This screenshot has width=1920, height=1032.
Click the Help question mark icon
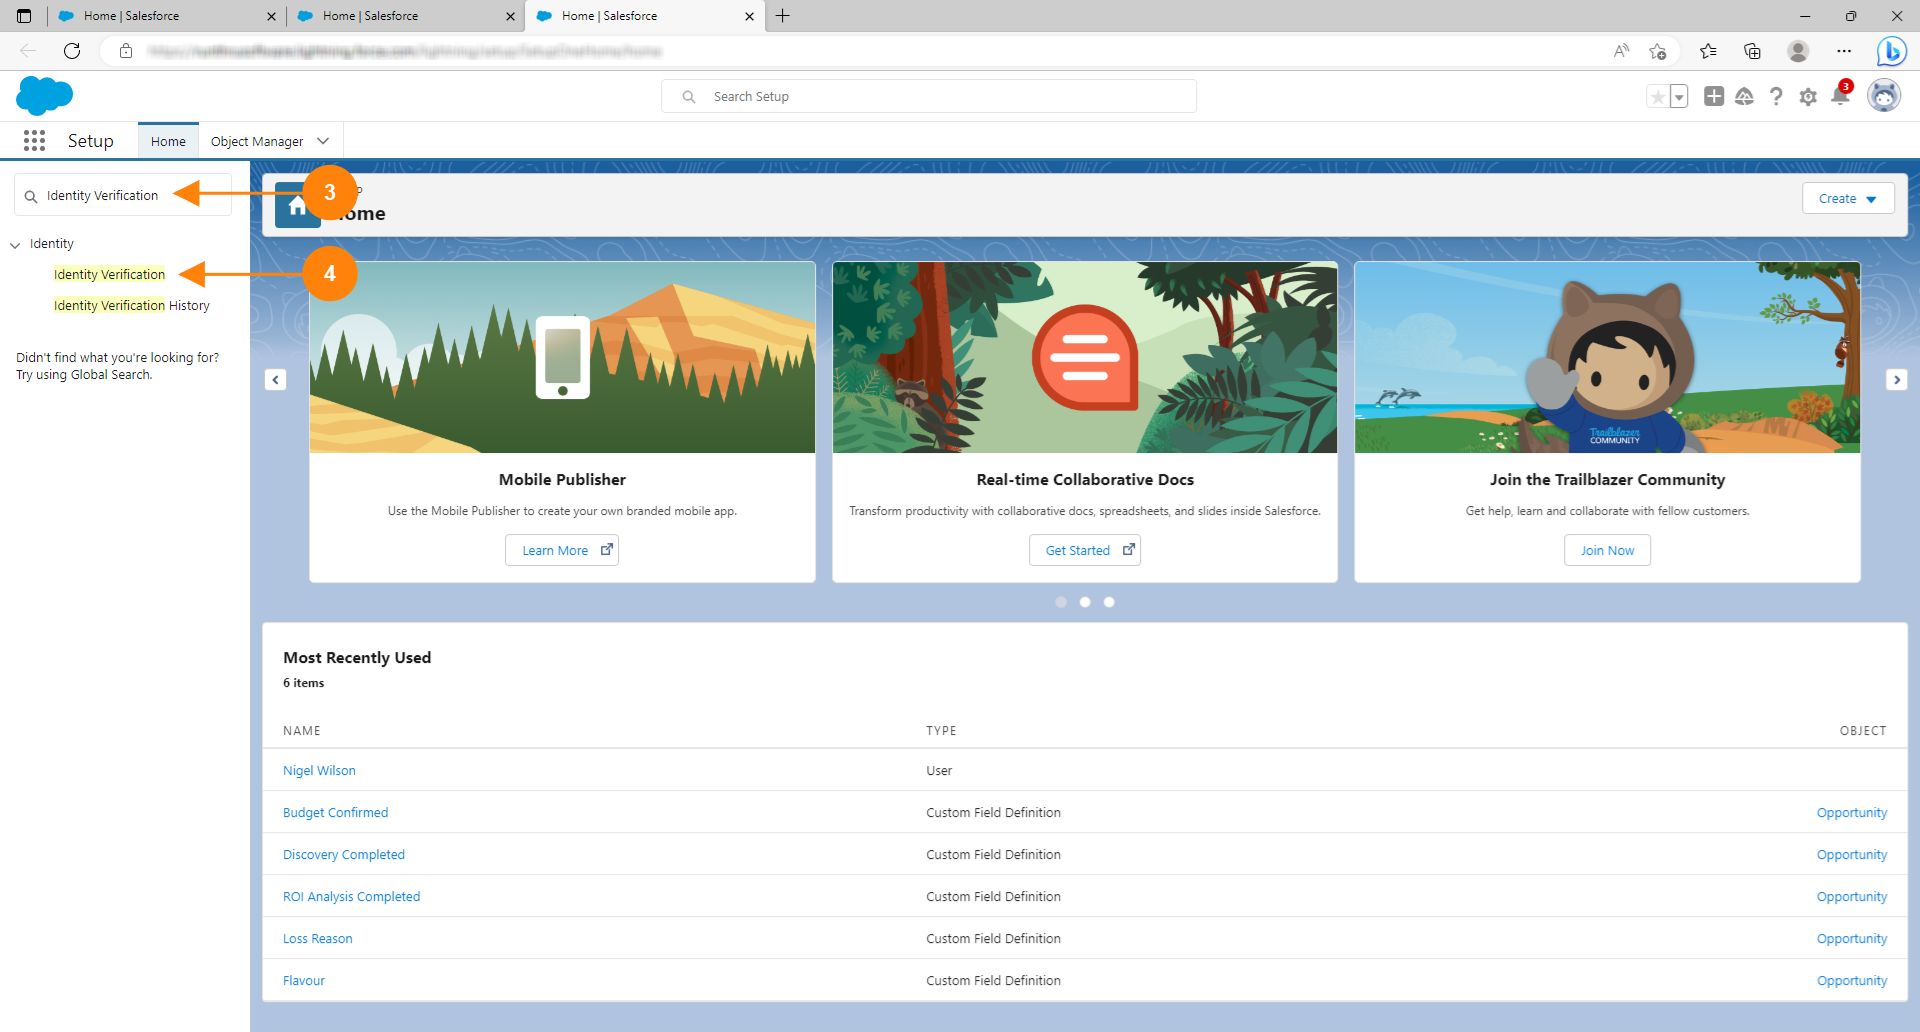tap(1776, 97)
